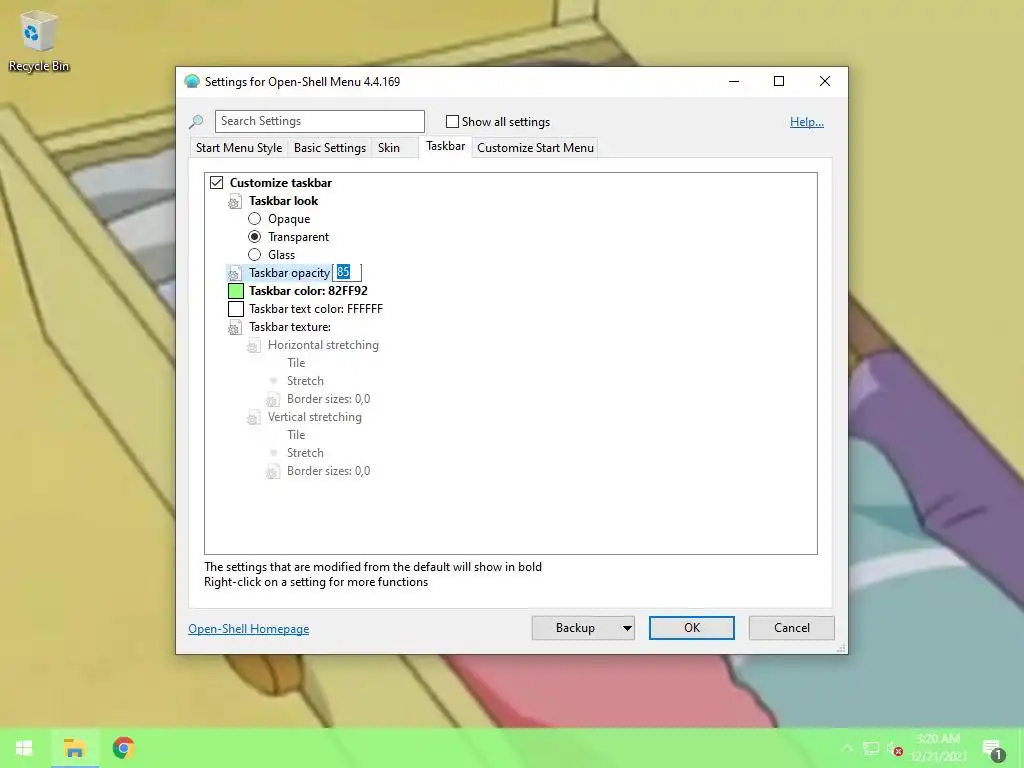Enable Show all settings checkbox
Image resolution: width=1024 pixels, height=768 pixels.
[452, 121]
